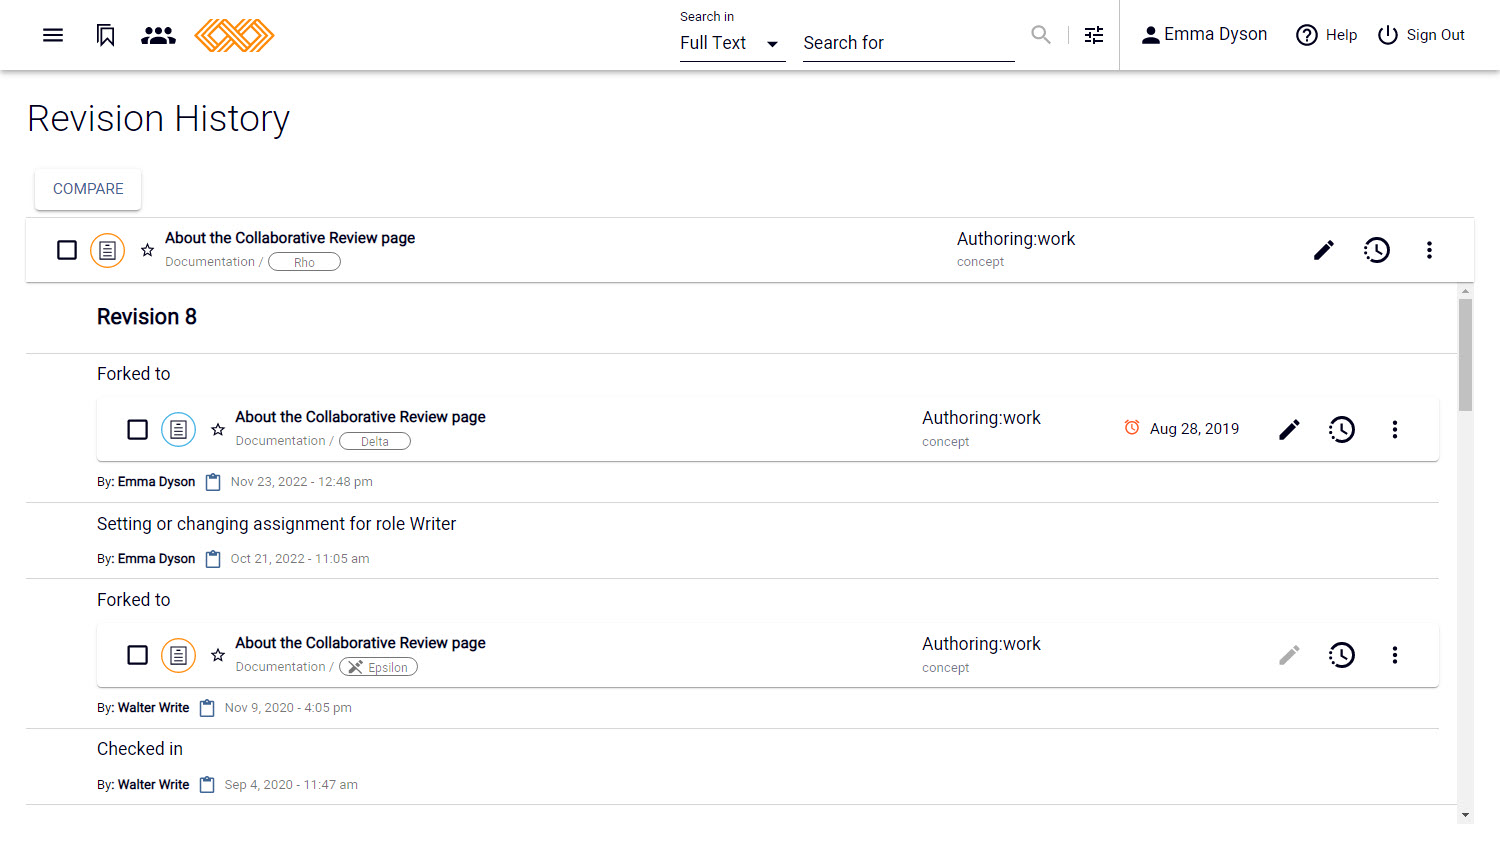Viewport: 1500px width, 850px height.
Task: Click the Epsilon branch tag
Action: 378,667
